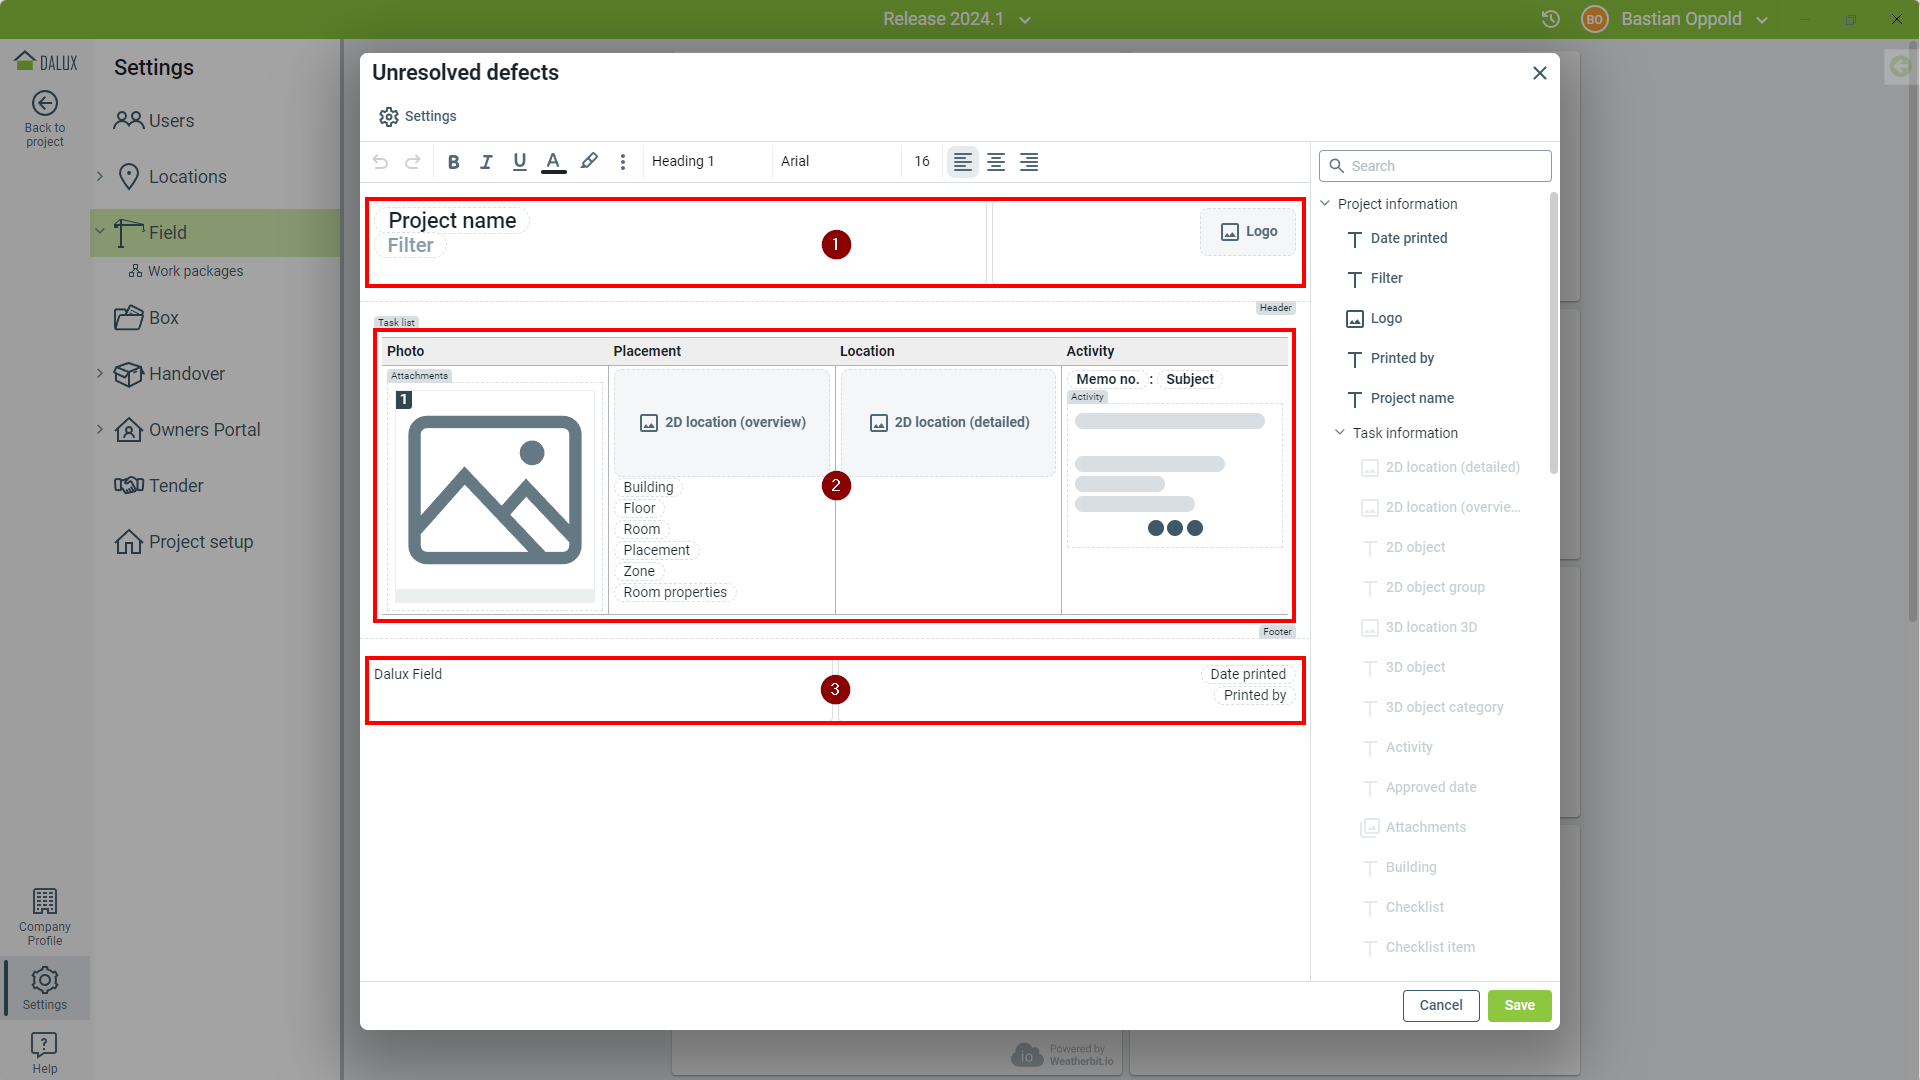Enable center text alignment

coord(996,162)
